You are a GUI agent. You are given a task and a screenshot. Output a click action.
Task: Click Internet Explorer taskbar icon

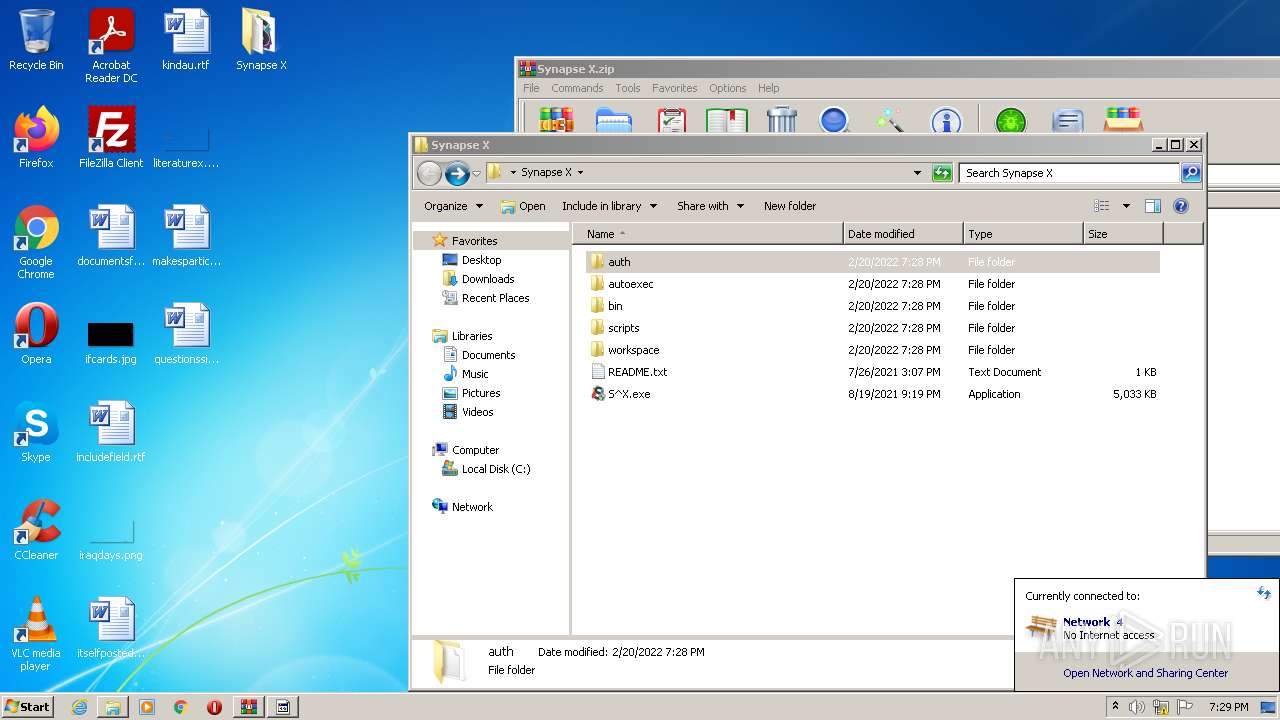(x=79, y=707)
